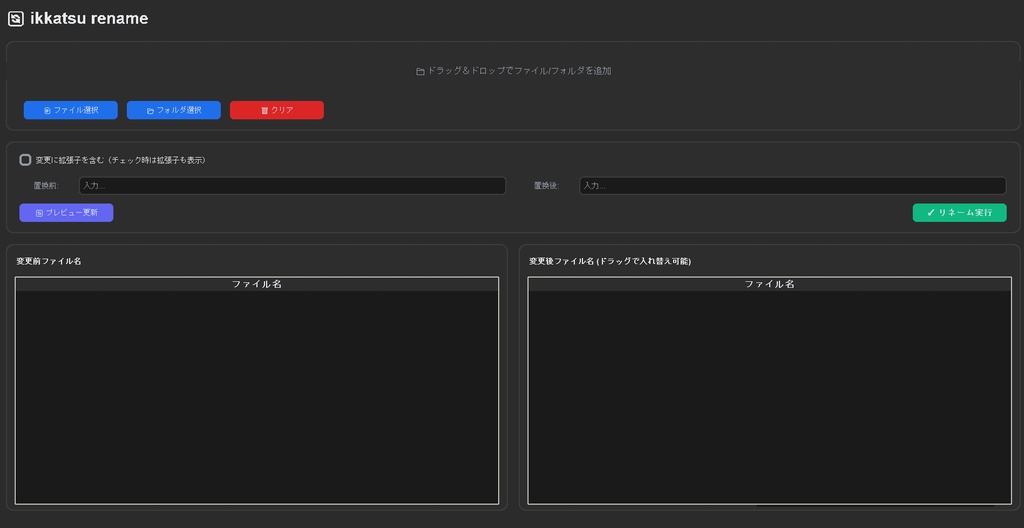Click the red クリア clear button
This screenshot has width=1024, height=528.
(277, 110)
